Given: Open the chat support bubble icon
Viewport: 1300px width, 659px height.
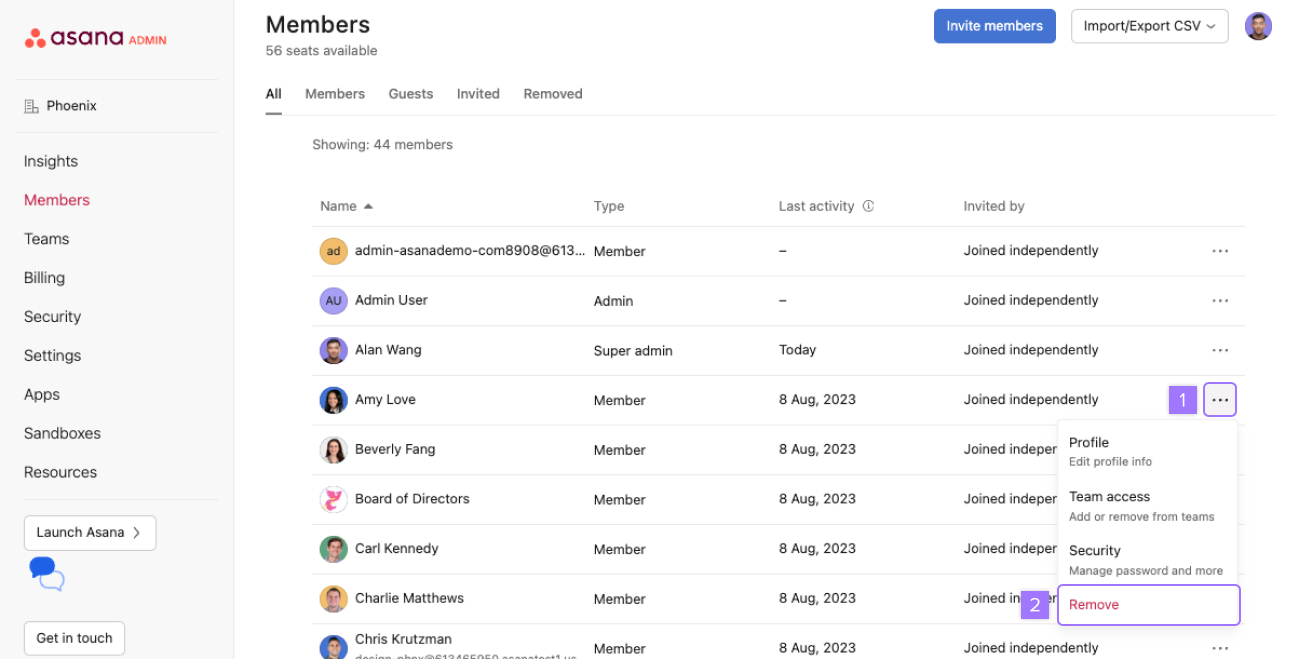Looking at the screenshot, I should pyautogui.click(x=44, y=575).
